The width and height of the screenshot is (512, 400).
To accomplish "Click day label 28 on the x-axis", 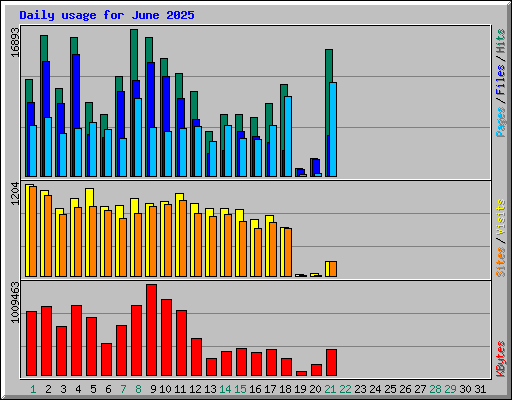I will 435,389.
